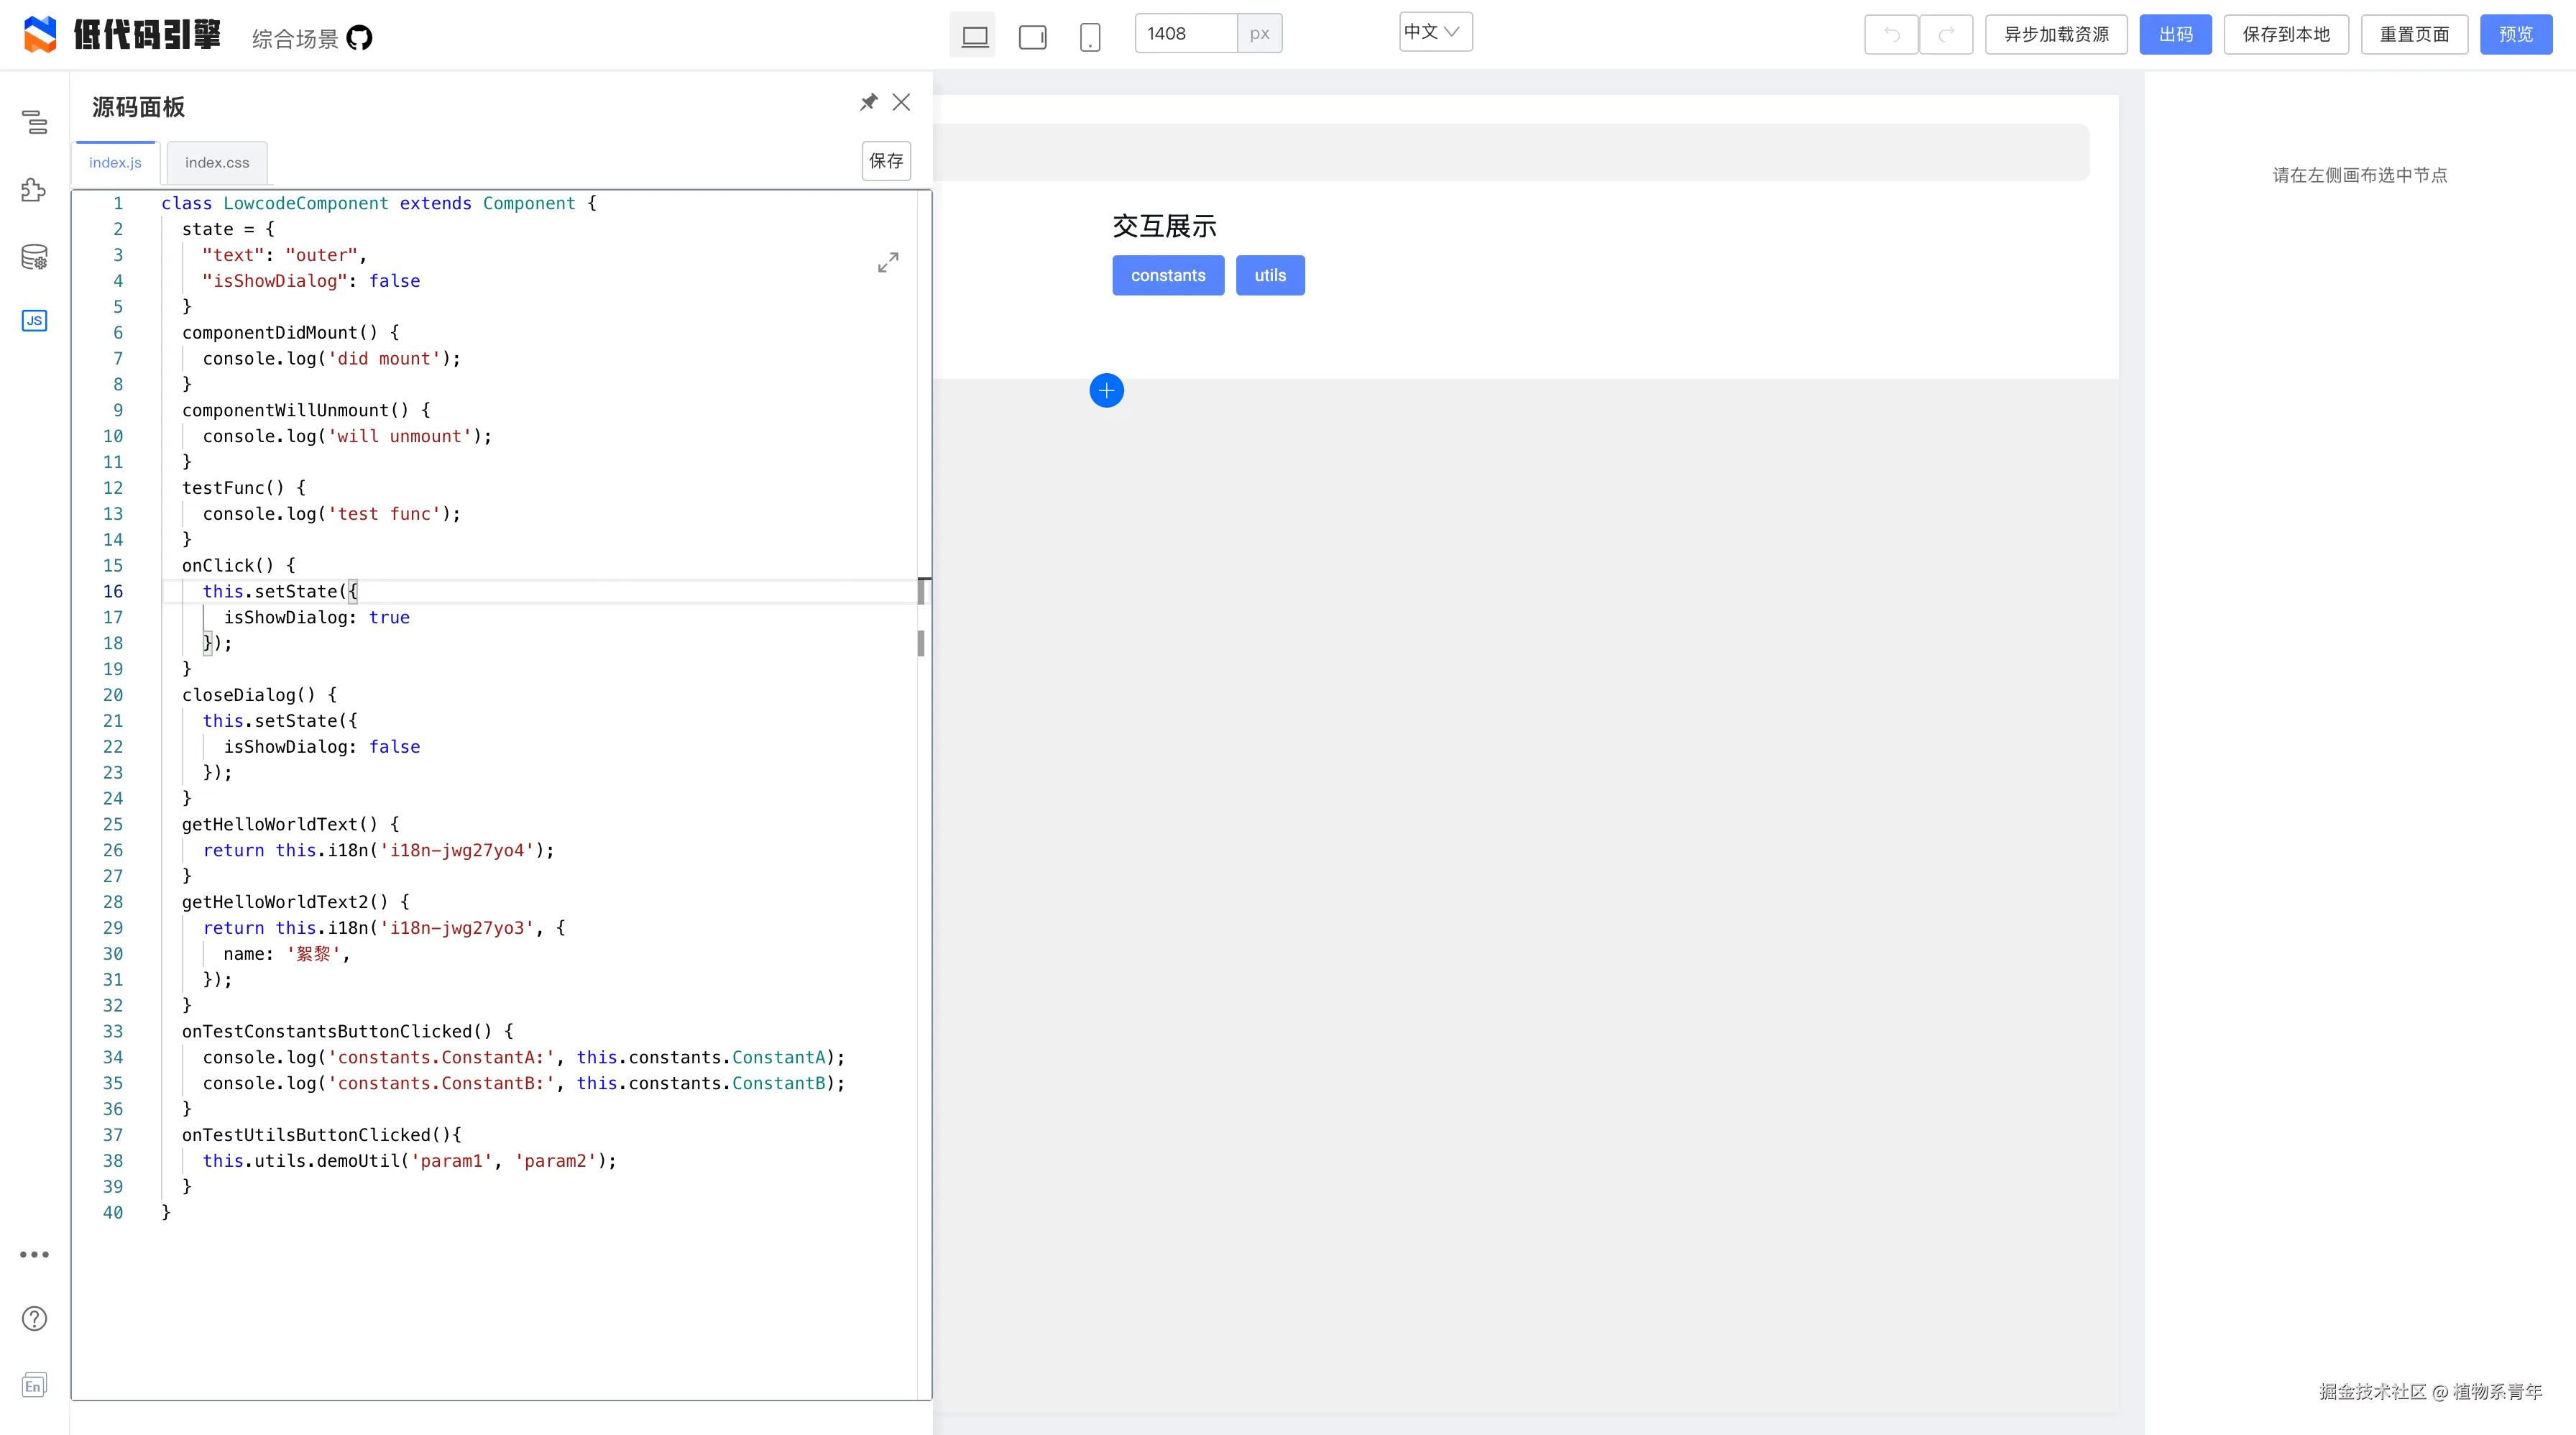Click the undo arrow button
This screenshot has height=1435, width=2576.
(1891, 35)
